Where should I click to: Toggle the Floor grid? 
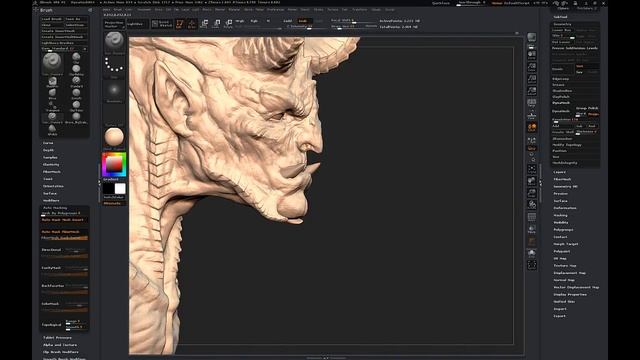[x=531, y=115]
